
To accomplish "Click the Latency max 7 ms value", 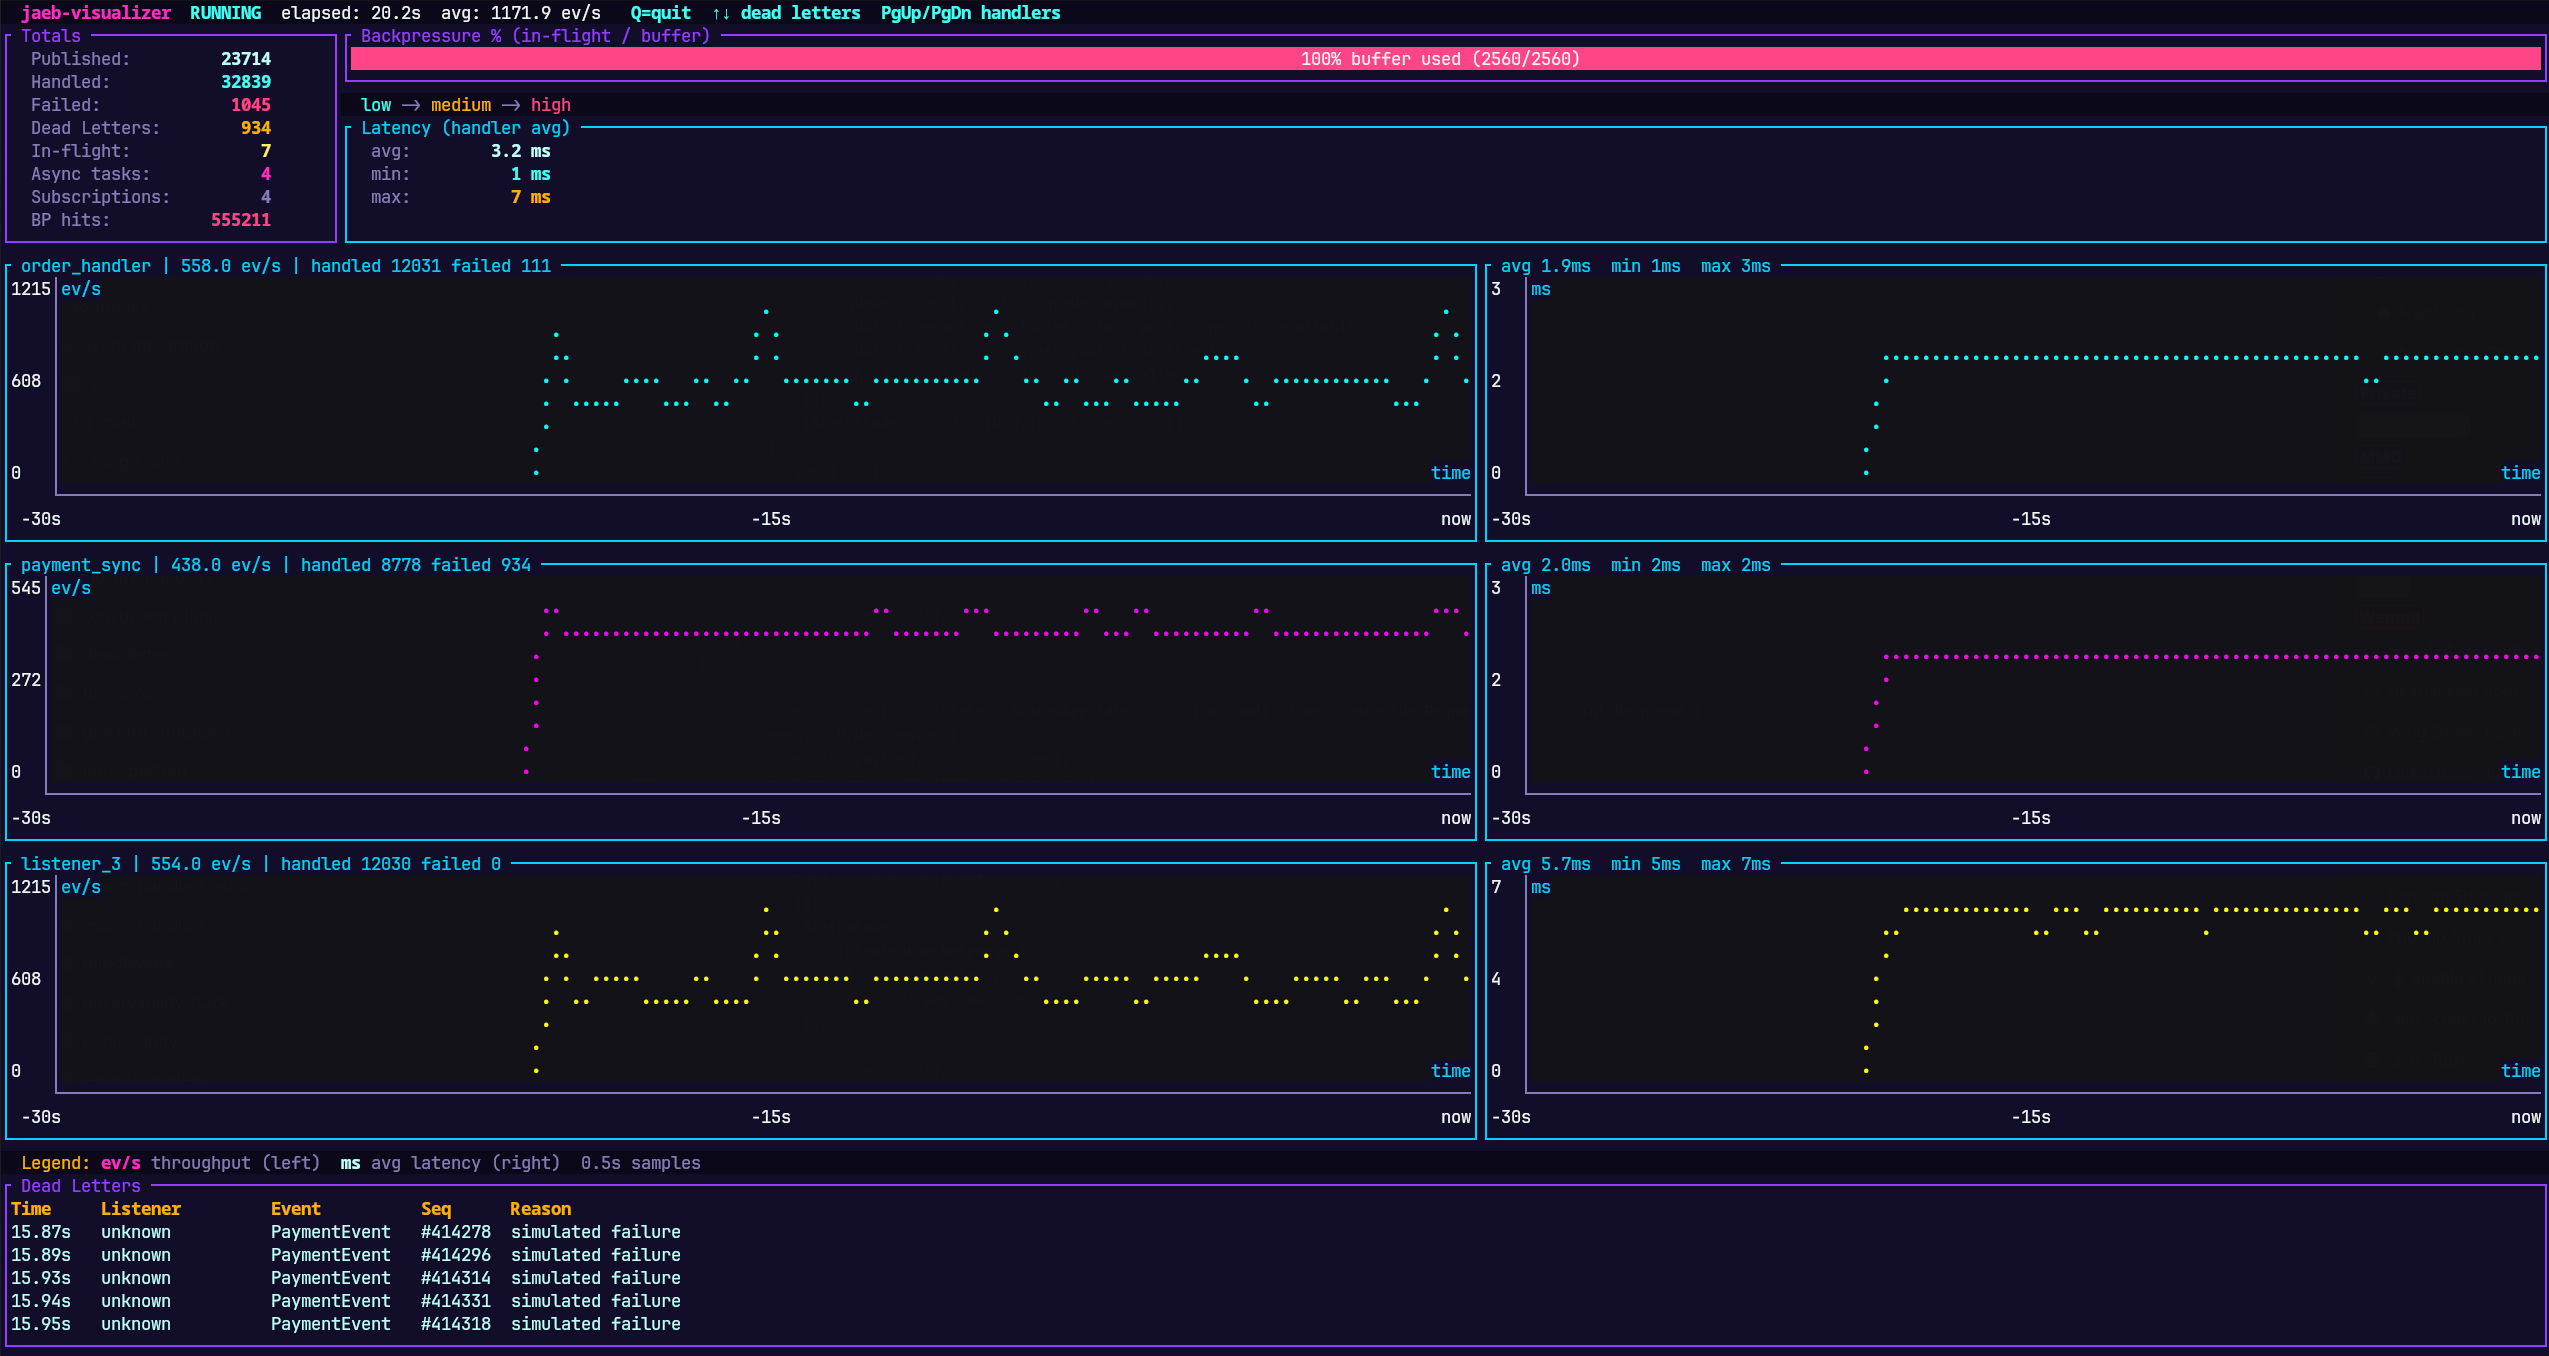I will tap(530, 197).
